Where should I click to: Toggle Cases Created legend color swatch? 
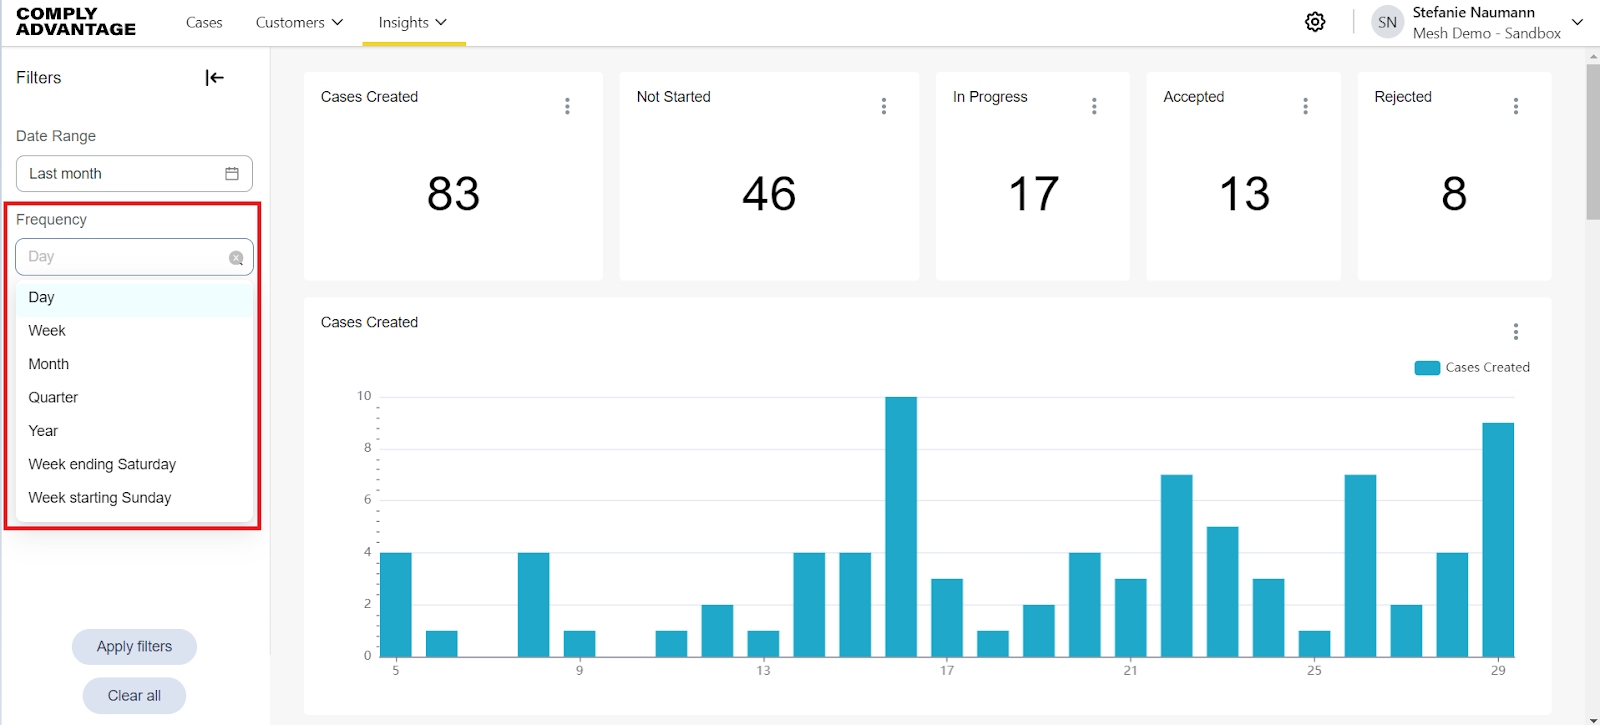point(1427,368)
